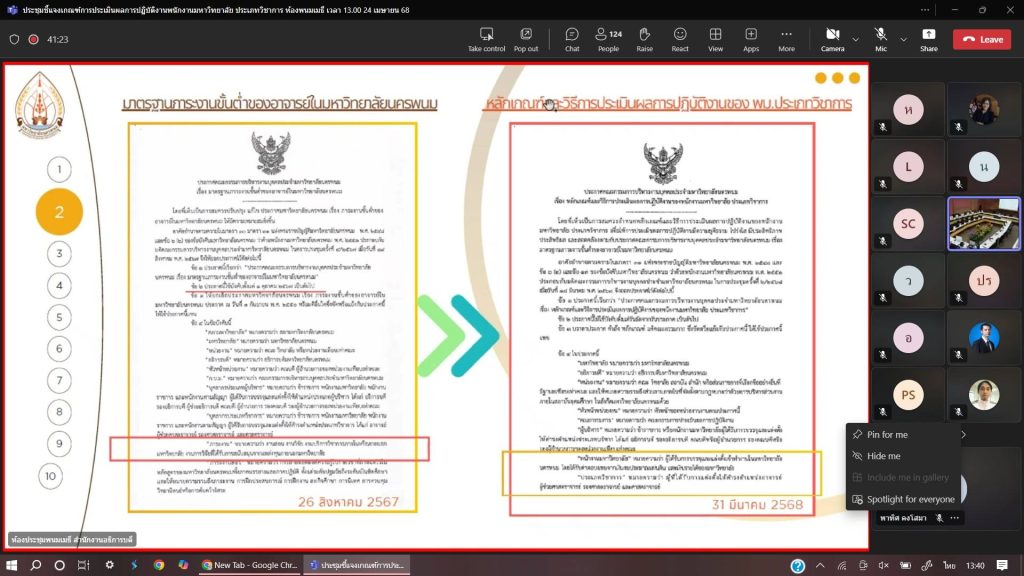Select Pin for me
Image resolution: width=1024 pixels, height=576 pixels.
[887, 434]
